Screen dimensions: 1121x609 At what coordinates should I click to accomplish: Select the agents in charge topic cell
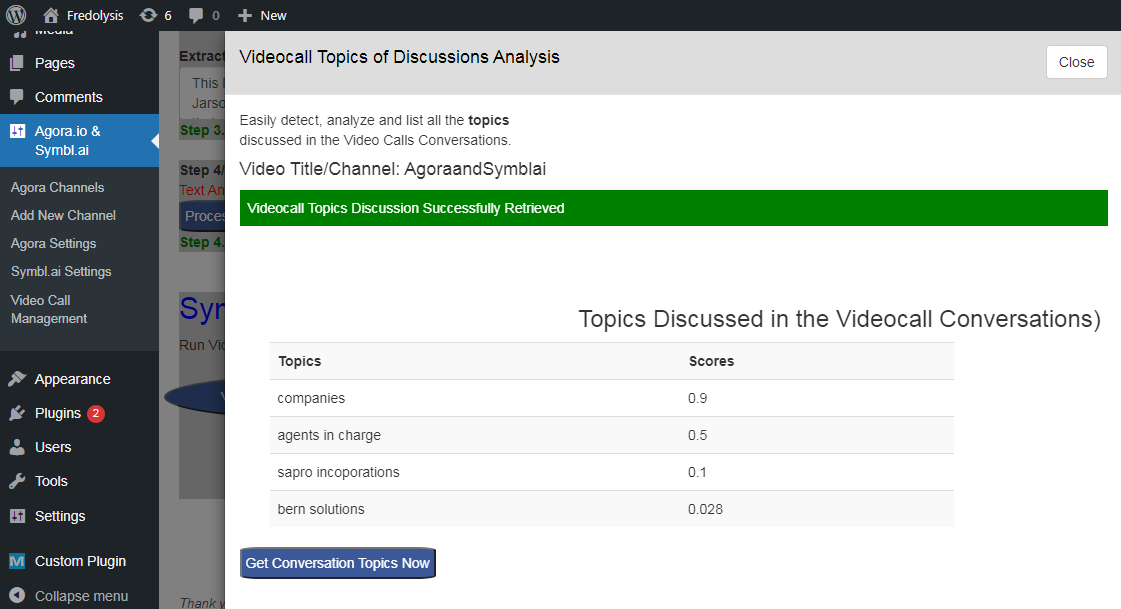(x=329, y=435)
